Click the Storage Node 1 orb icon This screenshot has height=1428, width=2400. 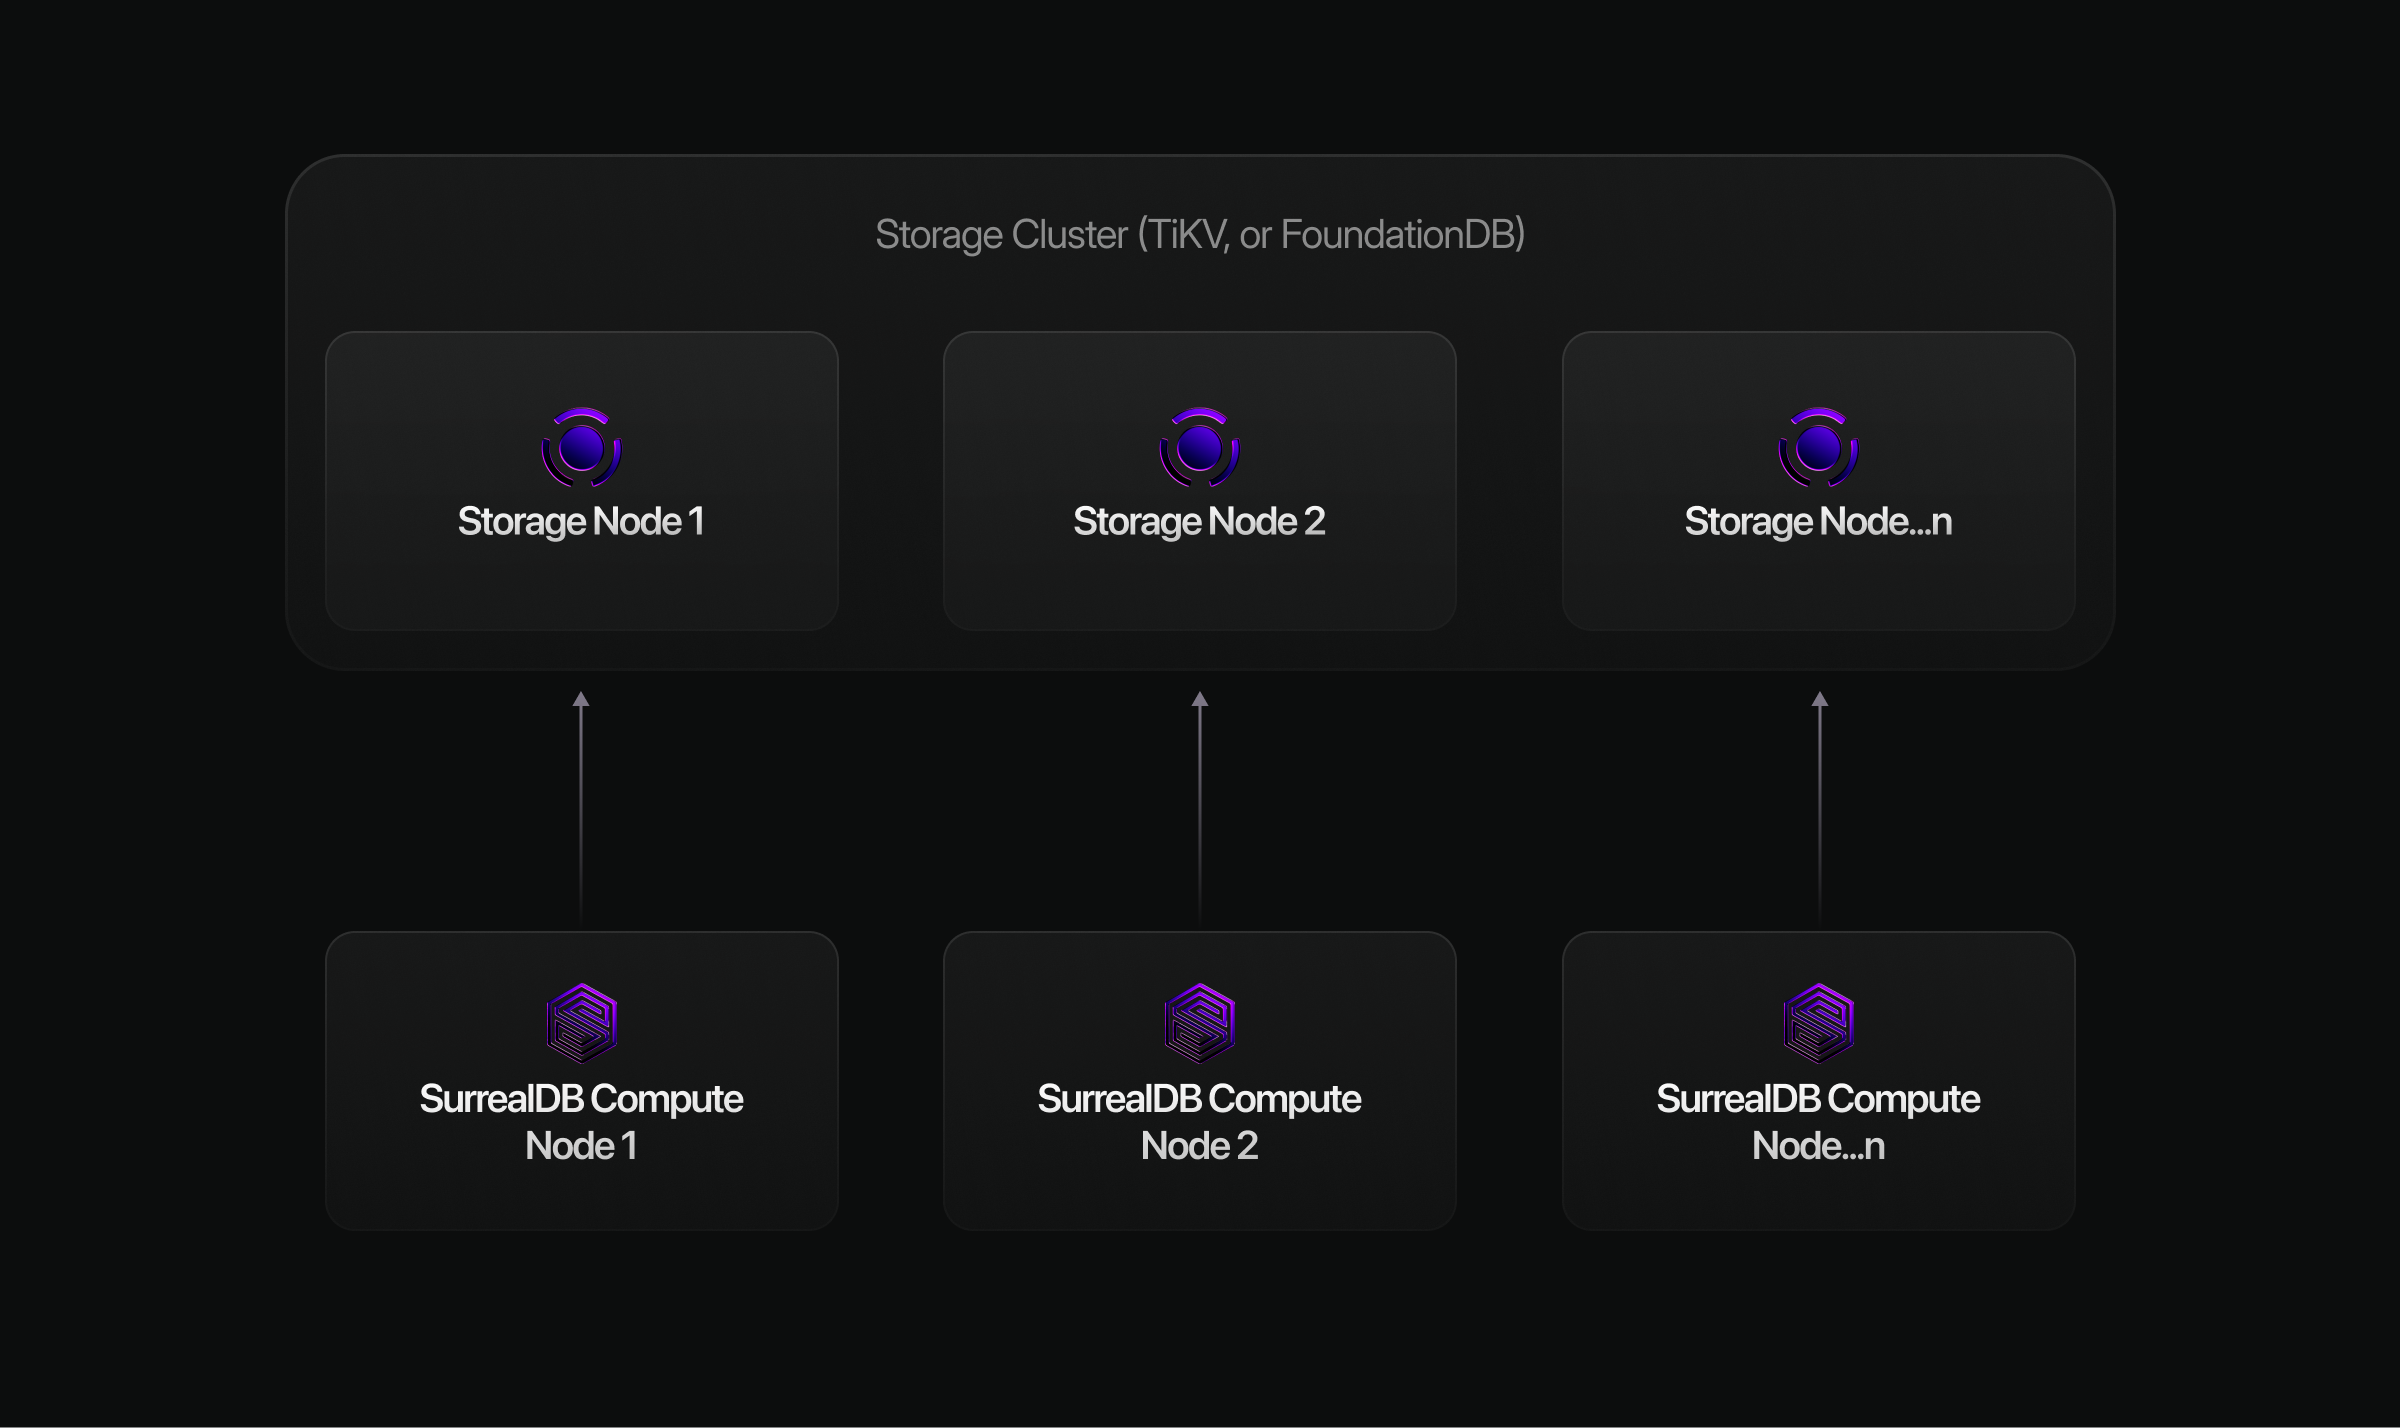point(581,448)
